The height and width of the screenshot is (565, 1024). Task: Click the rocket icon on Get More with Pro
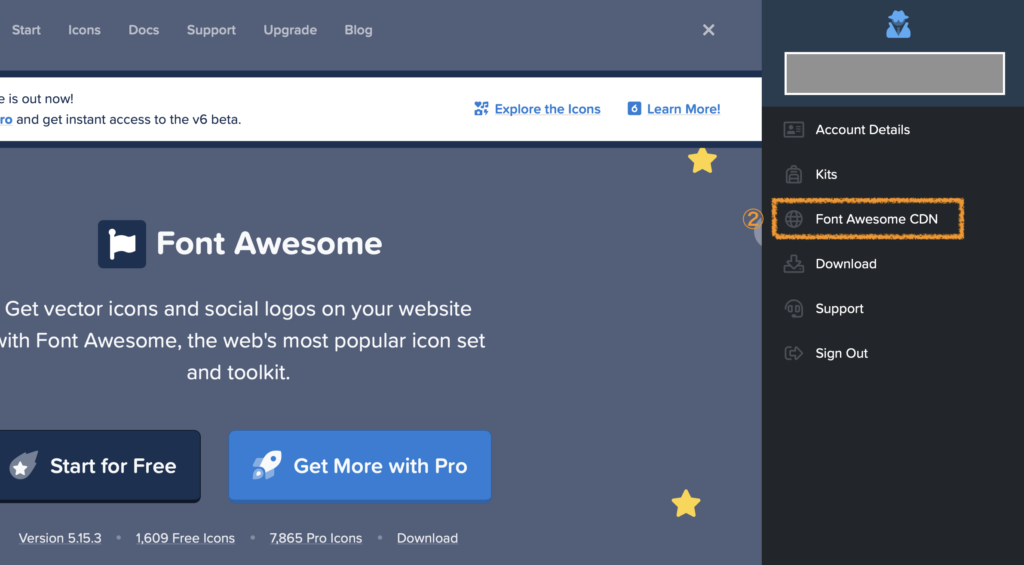pos(266,465)
